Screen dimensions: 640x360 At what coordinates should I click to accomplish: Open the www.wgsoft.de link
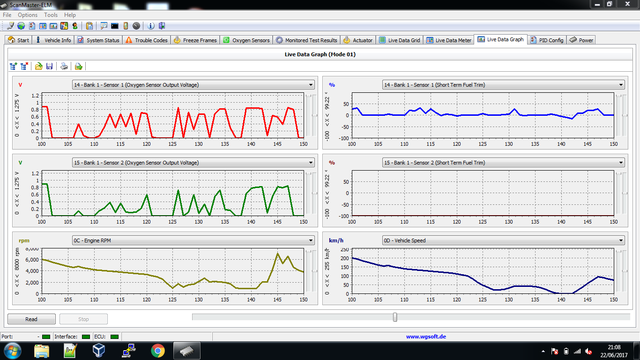click(x=426, y=337)
